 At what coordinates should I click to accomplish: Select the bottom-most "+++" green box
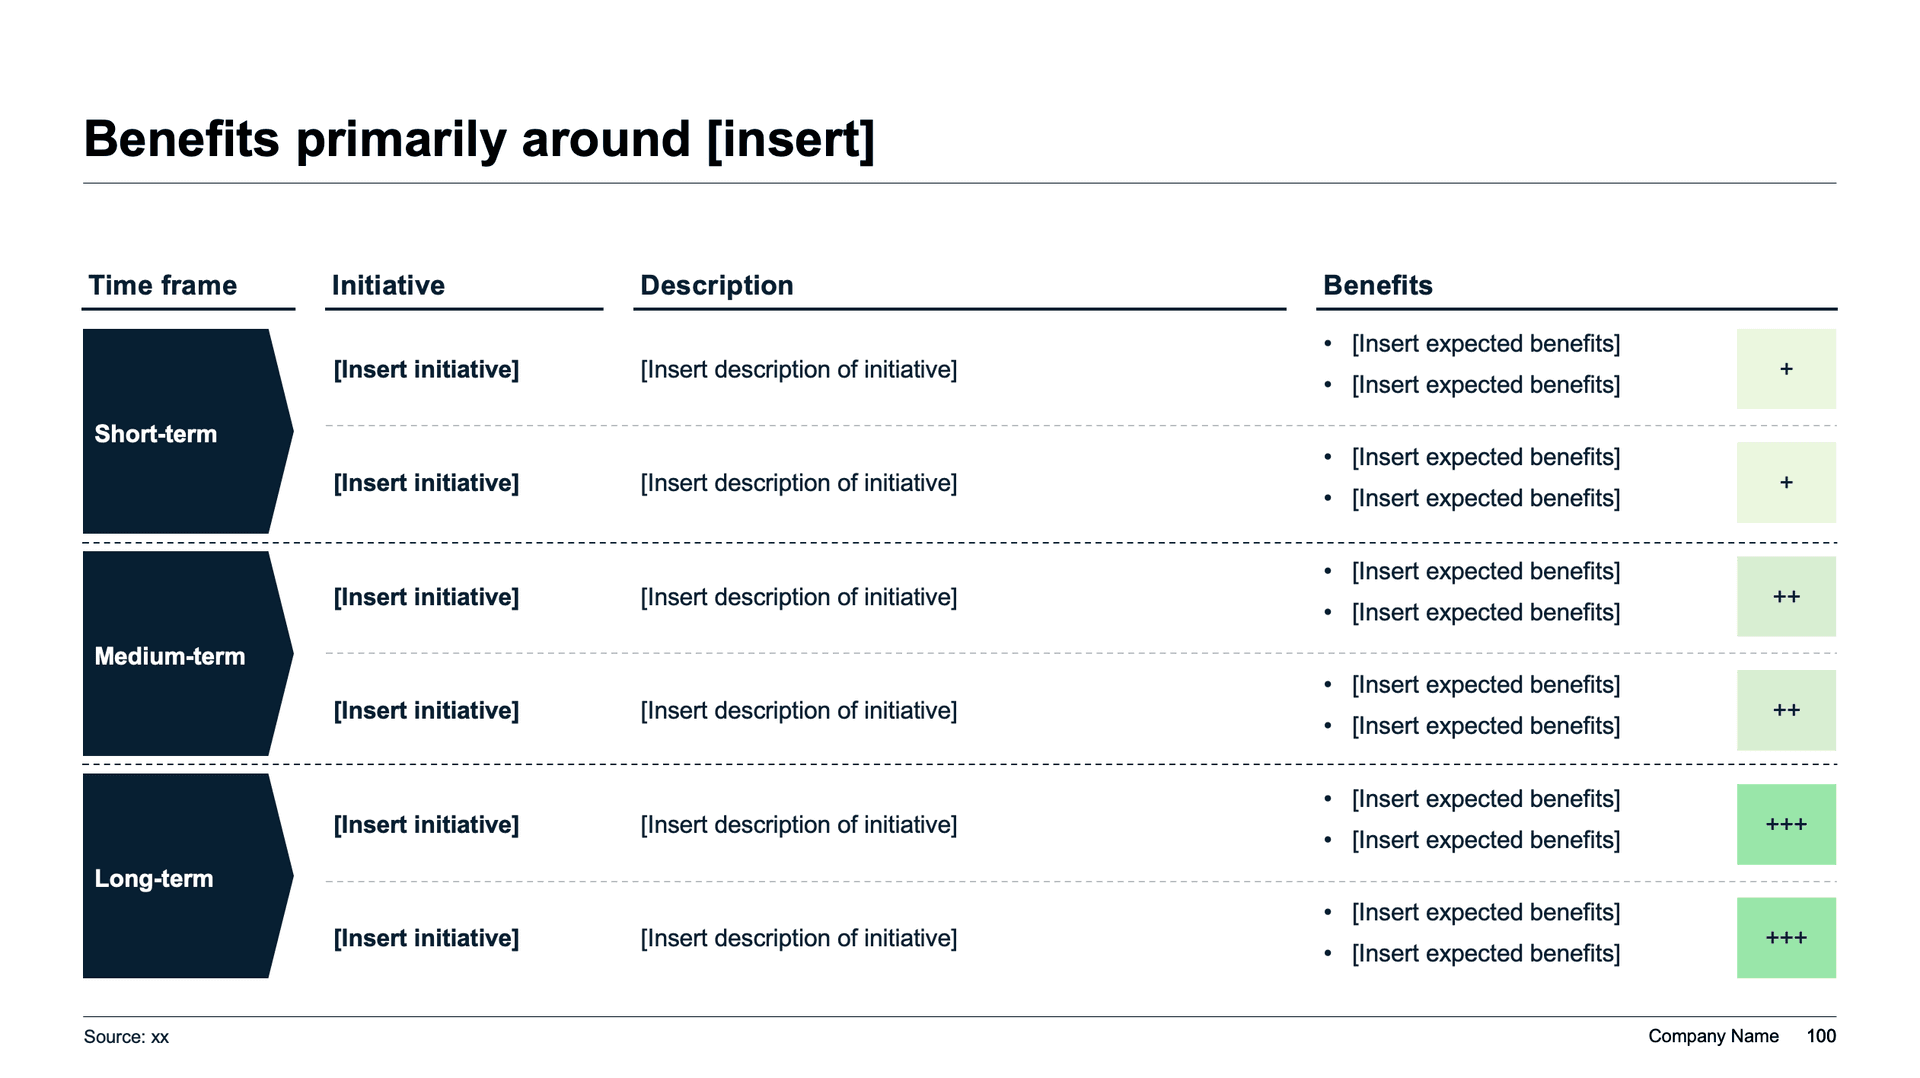1786,938
